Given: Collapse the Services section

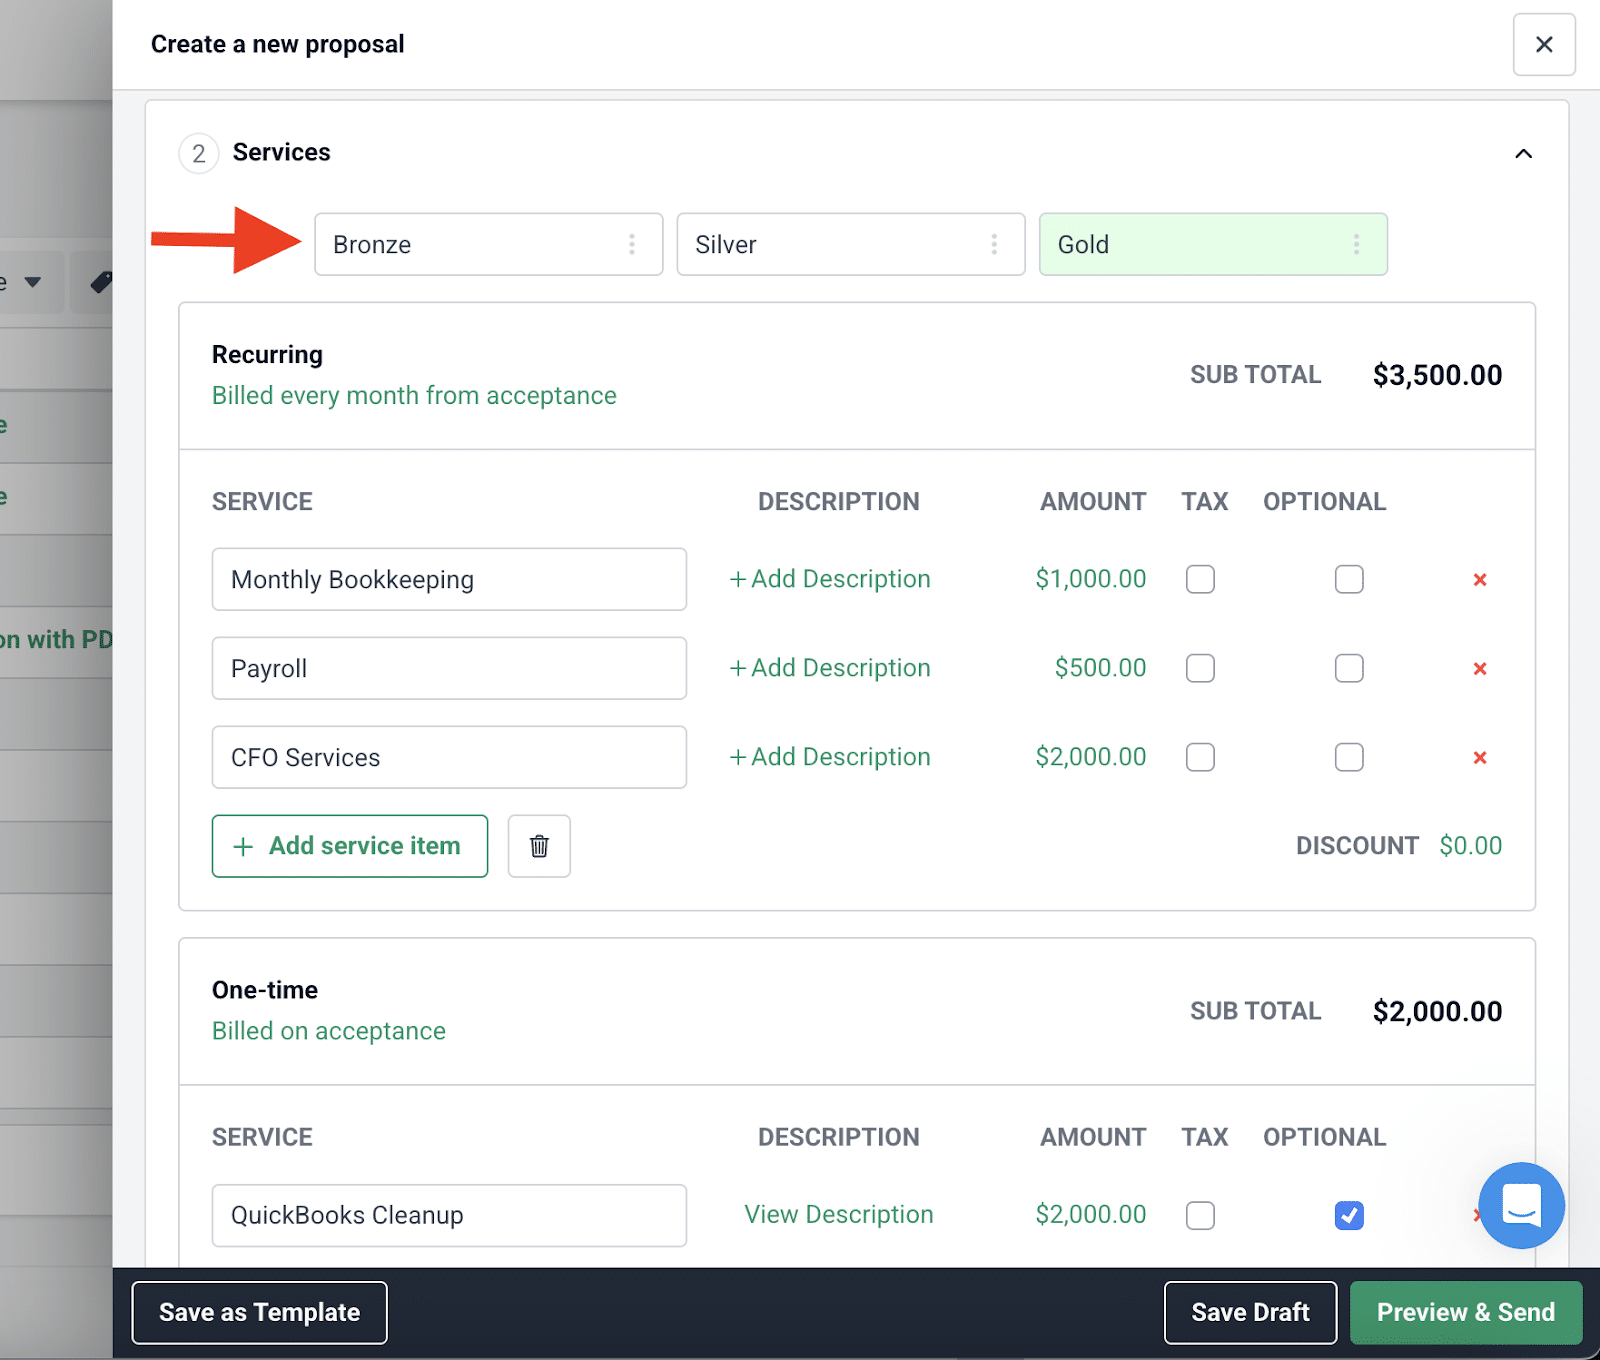Looking at the screenshot, I should coord(1523,153).
